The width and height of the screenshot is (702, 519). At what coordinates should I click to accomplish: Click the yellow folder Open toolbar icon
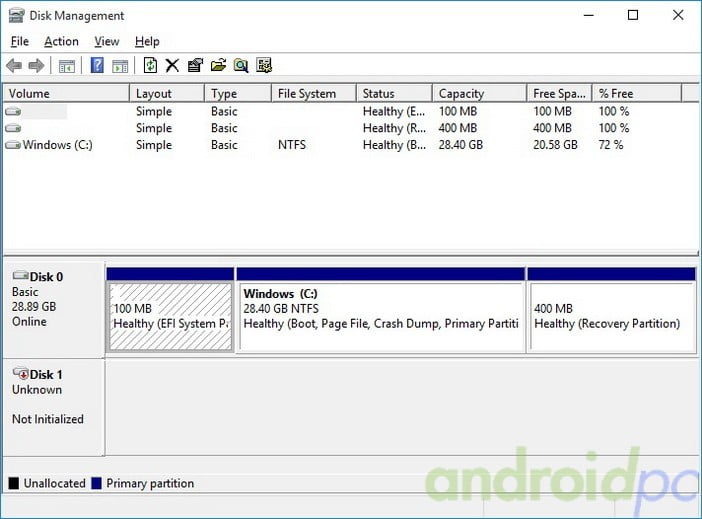(x=218, y=66)
